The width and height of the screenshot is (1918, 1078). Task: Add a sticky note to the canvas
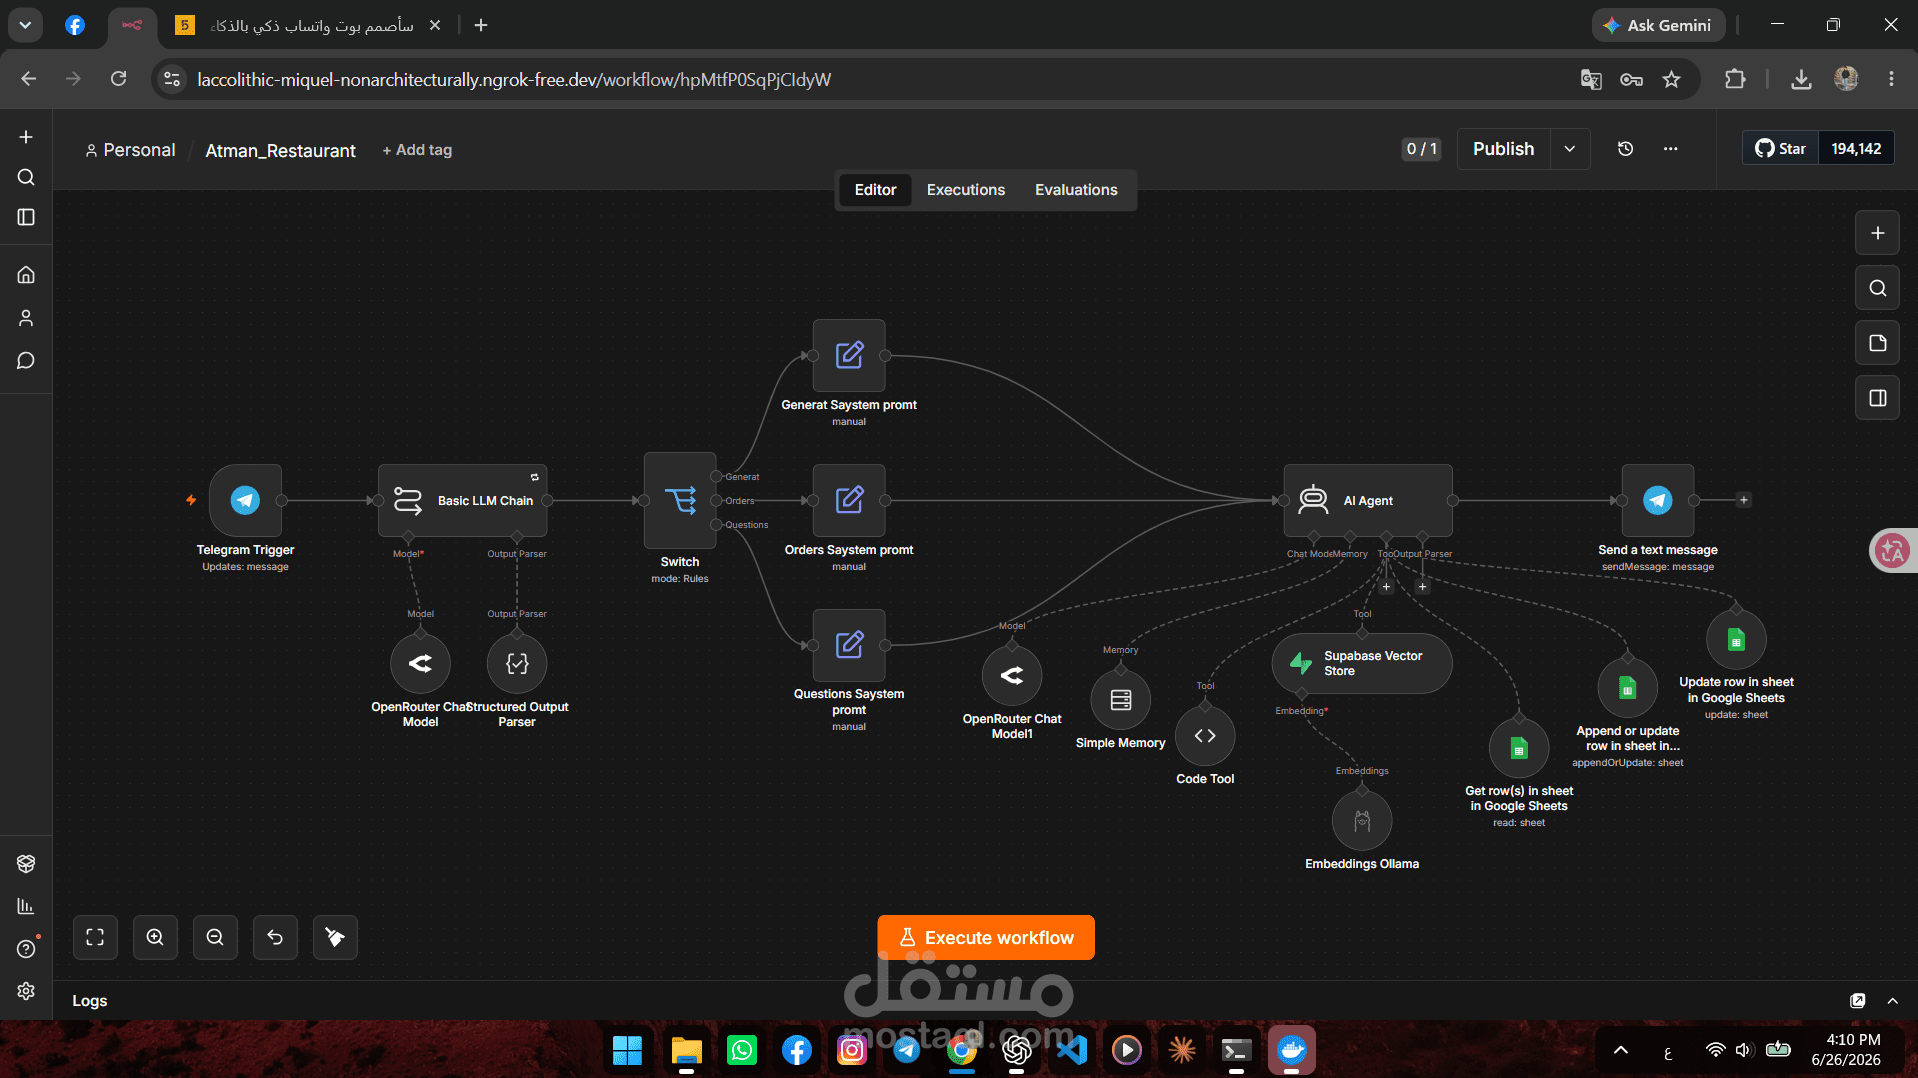1877,343
